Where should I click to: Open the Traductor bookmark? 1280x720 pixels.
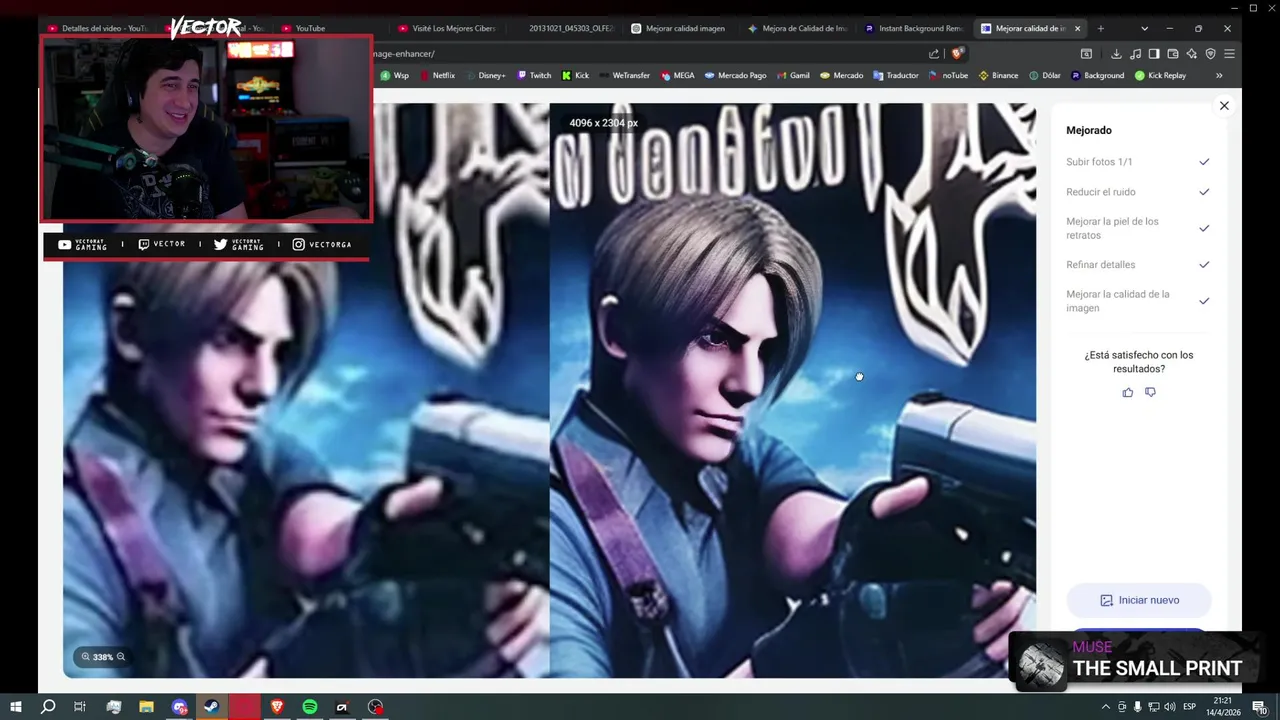[x=895, y=75]
